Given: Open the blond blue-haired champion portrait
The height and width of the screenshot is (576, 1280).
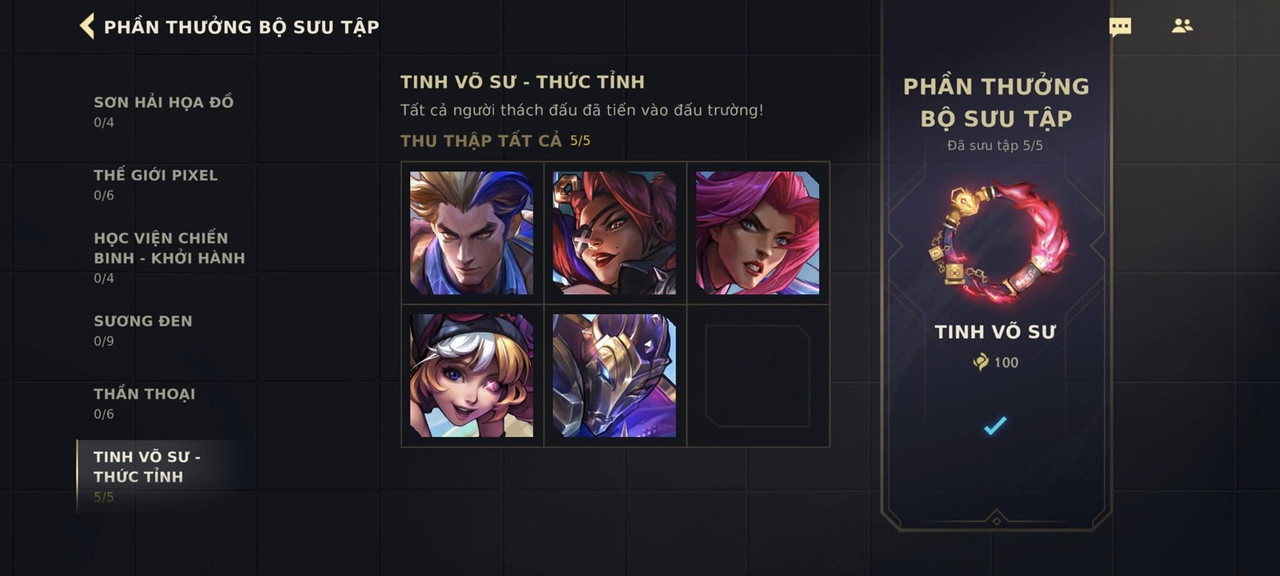Looking at the screenshot, I should [472, 233].
